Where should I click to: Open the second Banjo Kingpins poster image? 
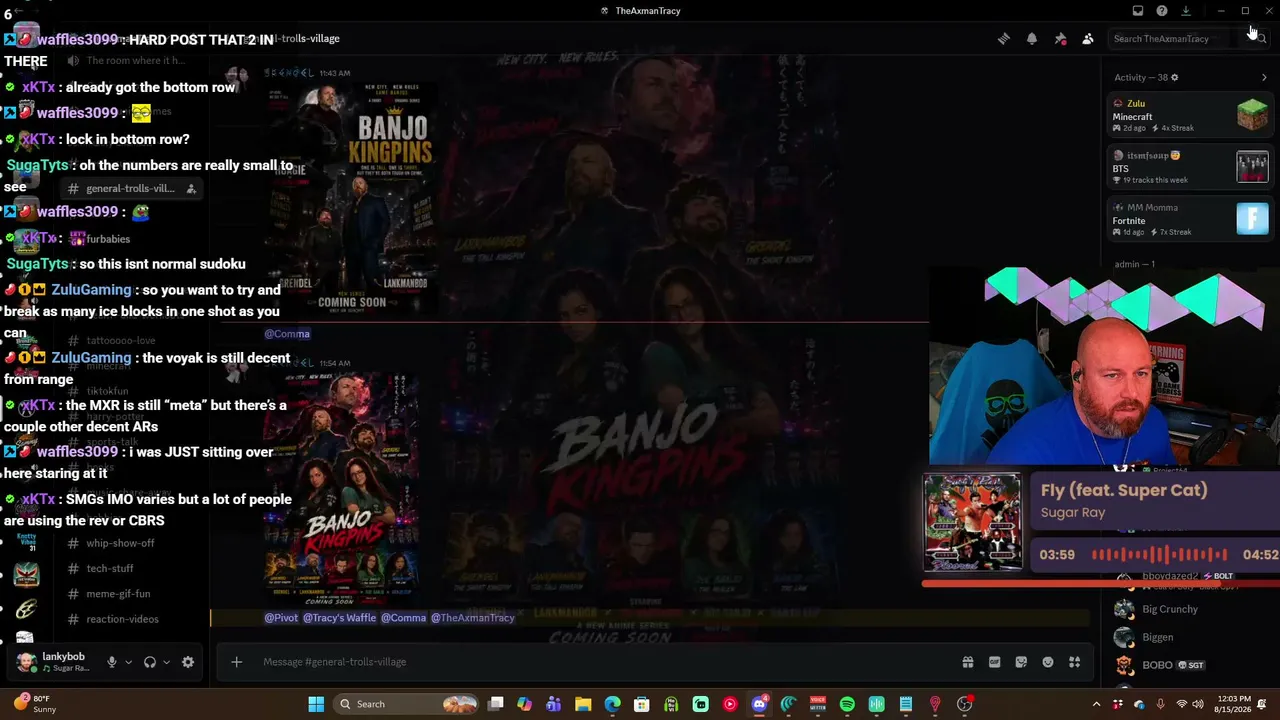[x=341, y=489]
